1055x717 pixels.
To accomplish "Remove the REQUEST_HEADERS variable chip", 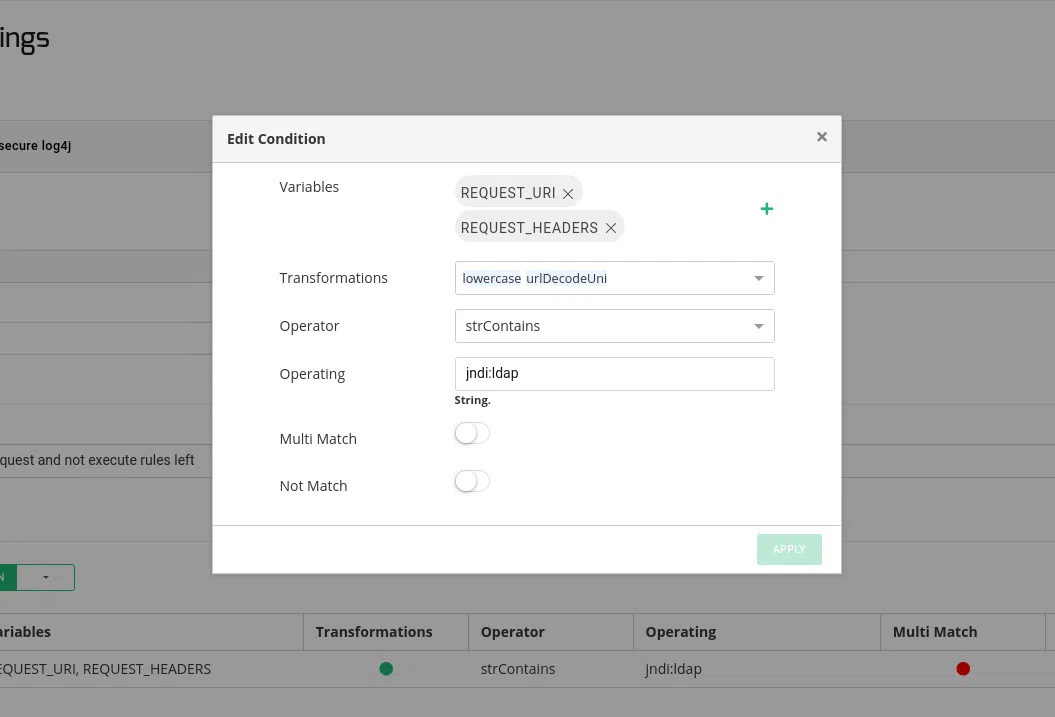I will pos(611,228).
